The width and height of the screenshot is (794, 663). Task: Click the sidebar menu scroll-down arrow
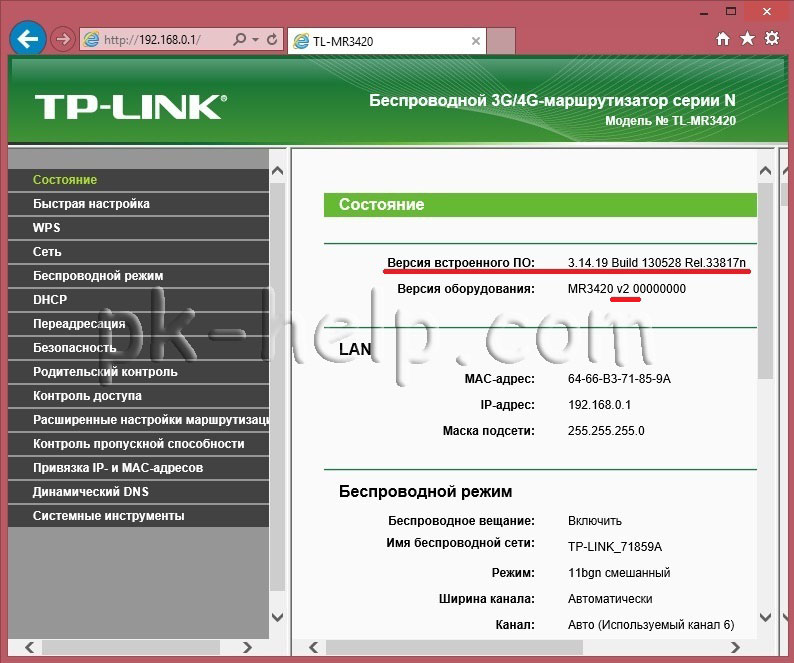[x=277, y=617]
